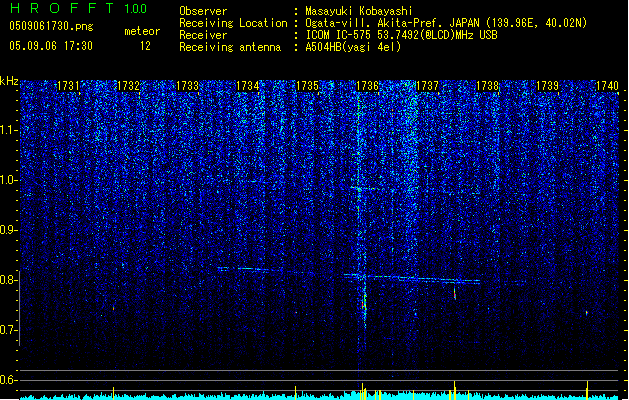Click the 1737 time marker
Screen dimensions: 629x400
pos(428,86)
